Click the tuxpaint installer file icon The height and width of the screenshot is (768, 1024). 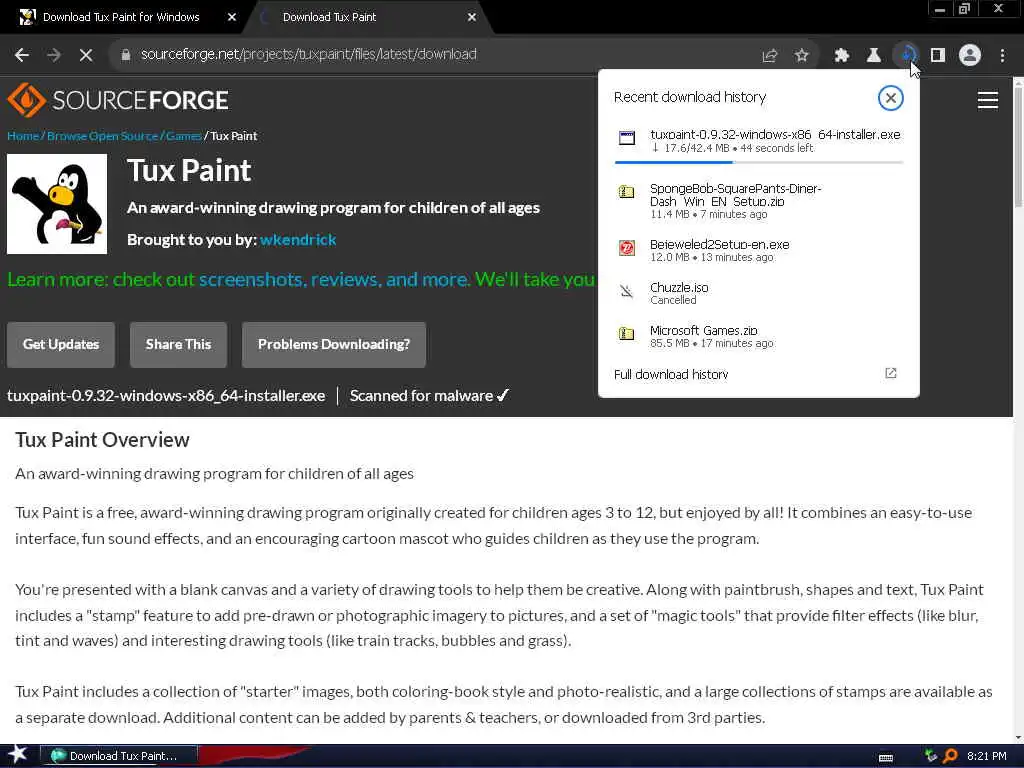point(627,137)
